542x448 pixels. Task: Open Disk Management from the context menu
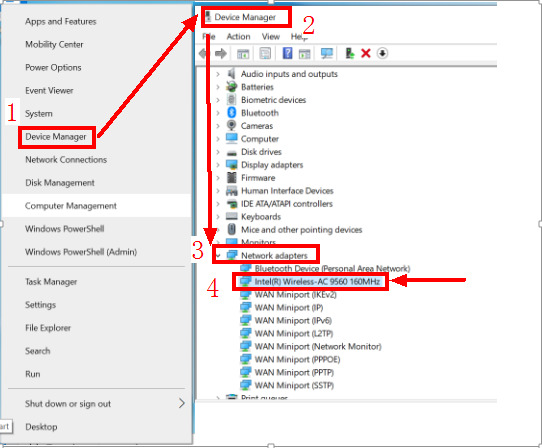pos(60,183)
